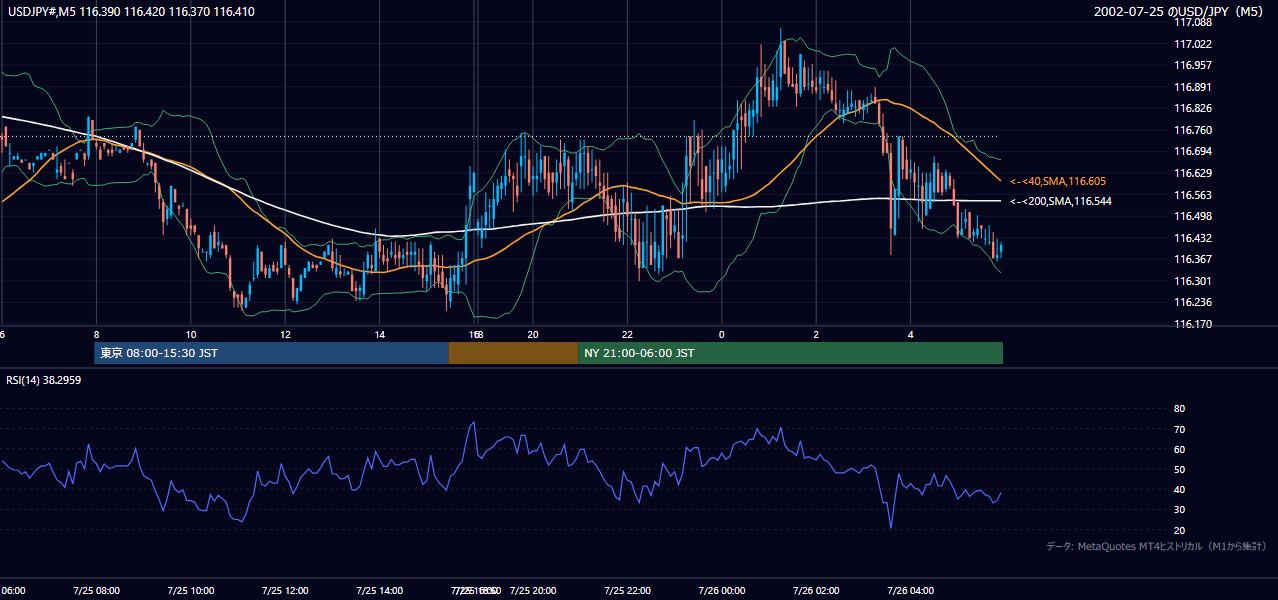Click price axis label 116.760

coord(1192,130)
